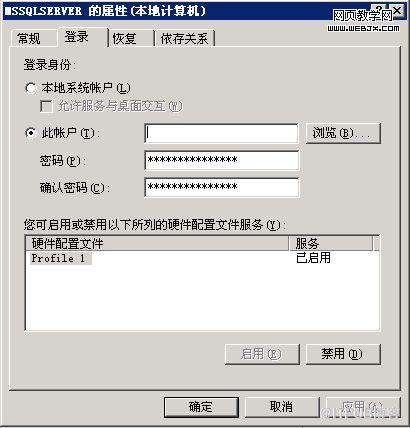Click the 此帐户 account name field
This screenshot has height=428, width=410.
(222, 133)
